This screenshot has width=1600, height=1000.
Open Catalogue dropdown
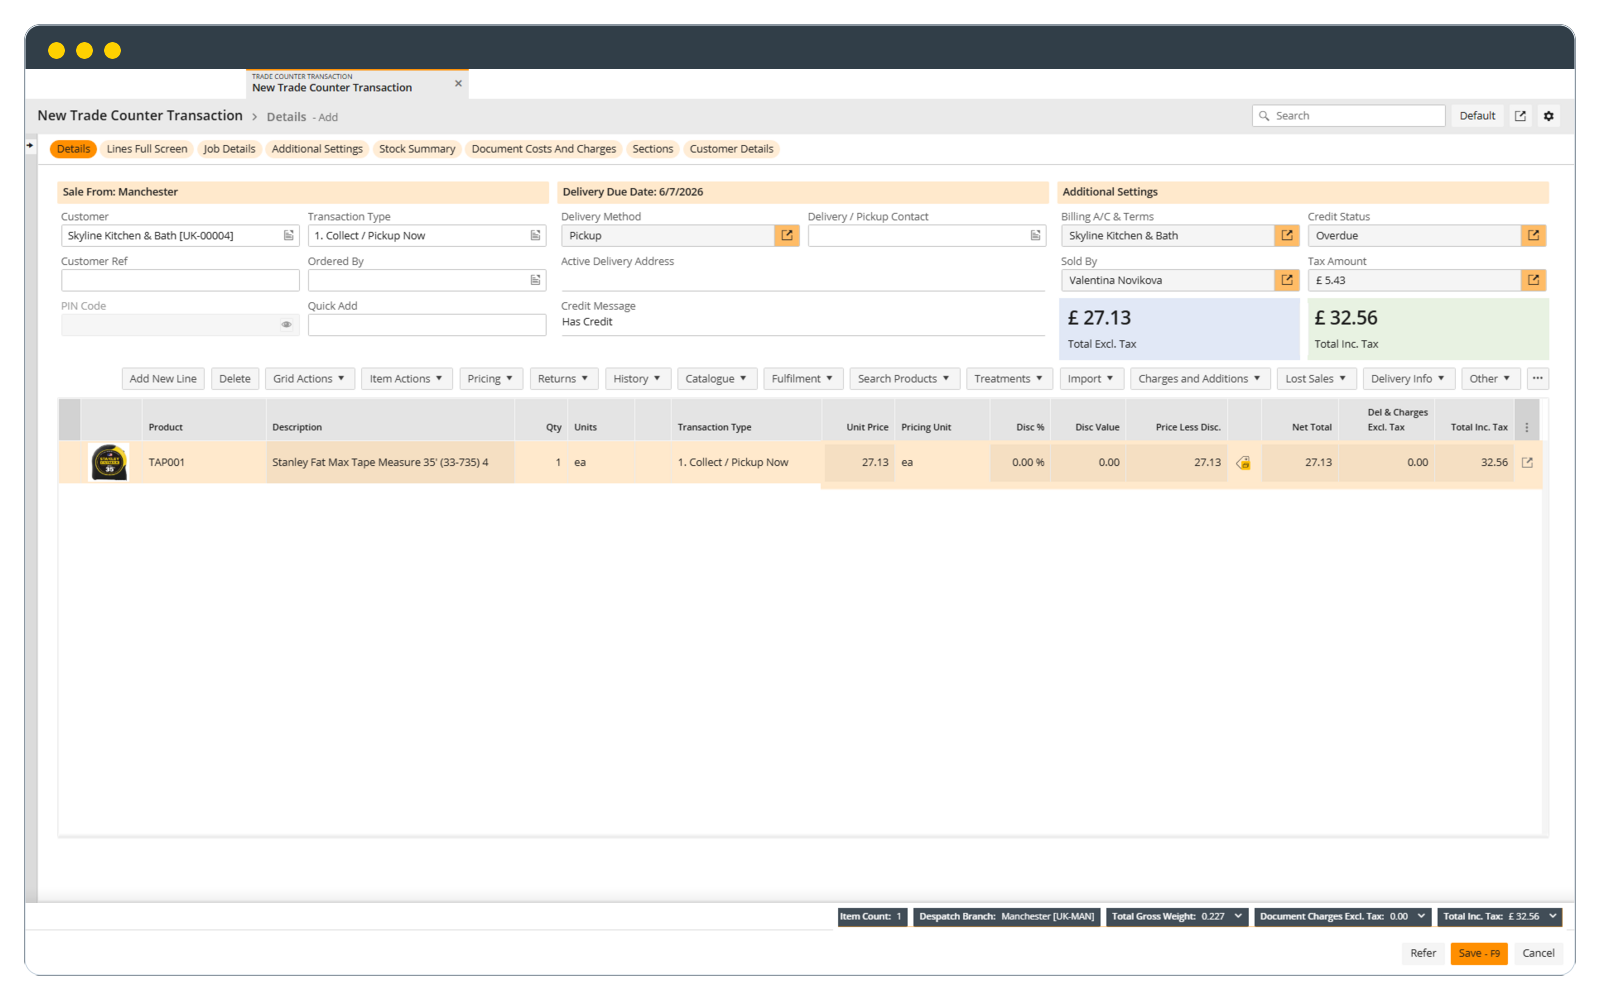(x=717, y=379)
